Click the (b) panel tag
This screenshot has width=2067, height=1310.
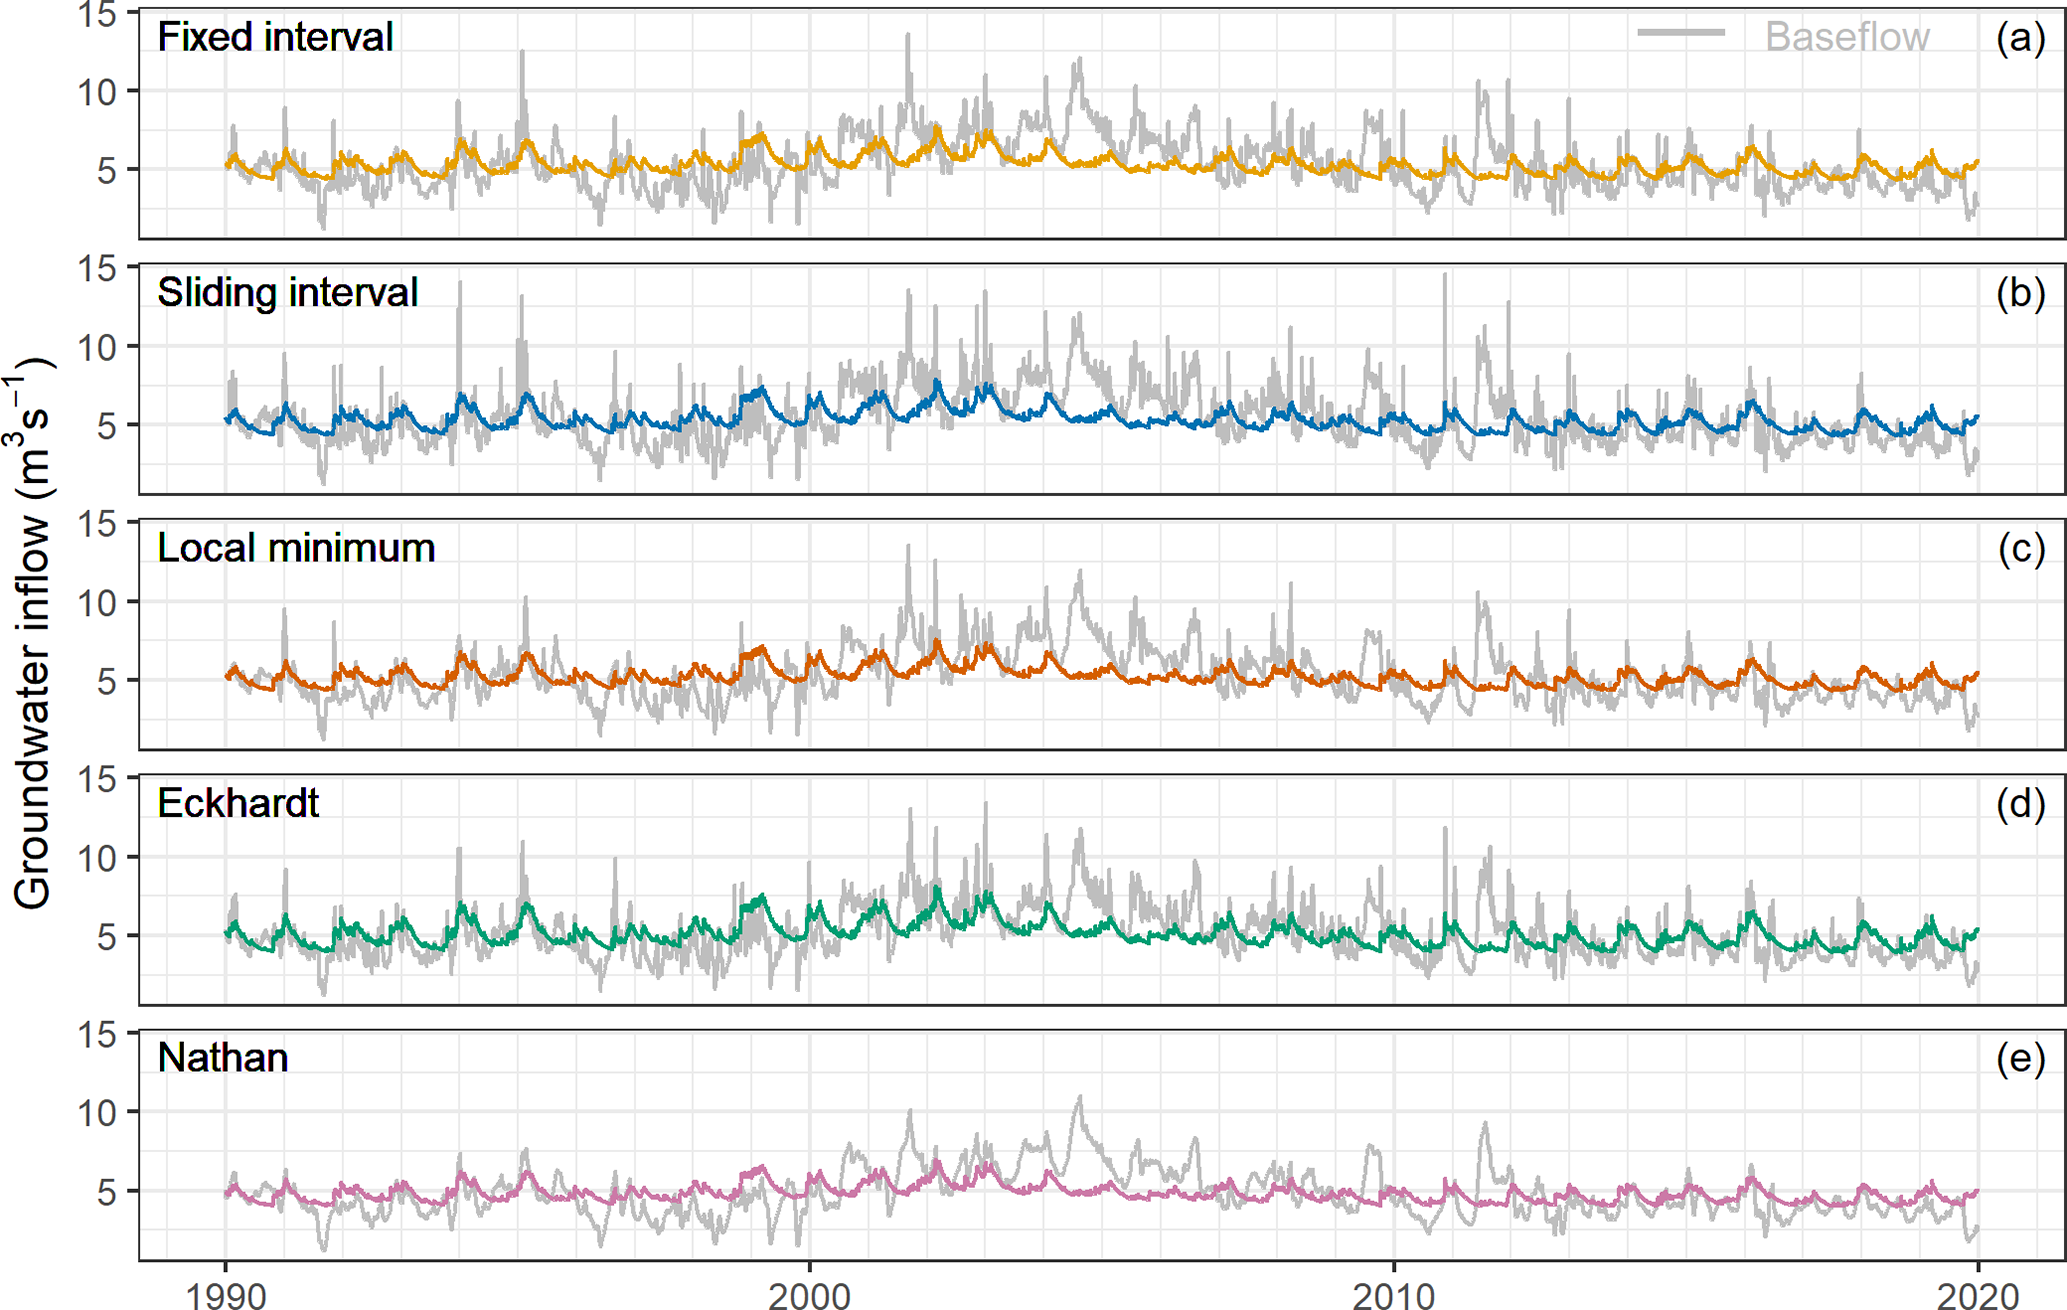pyautogui.click(x=2020, y=293)
